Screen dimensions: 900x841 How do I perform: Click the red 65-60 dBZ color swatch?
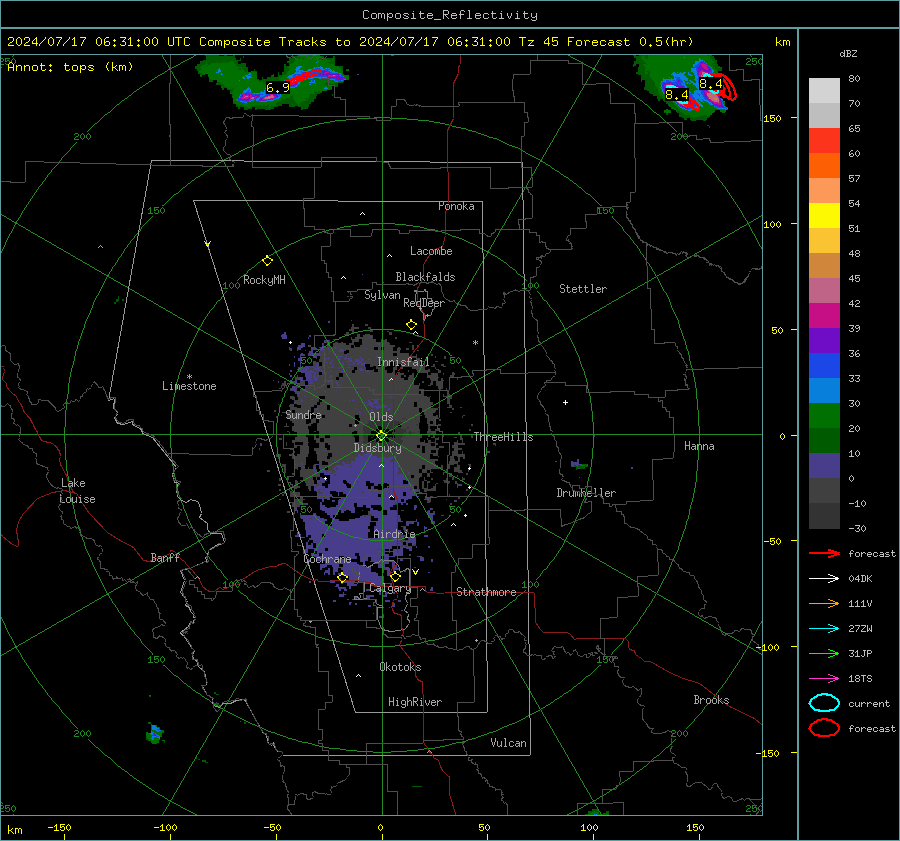(x=824, y=141)
